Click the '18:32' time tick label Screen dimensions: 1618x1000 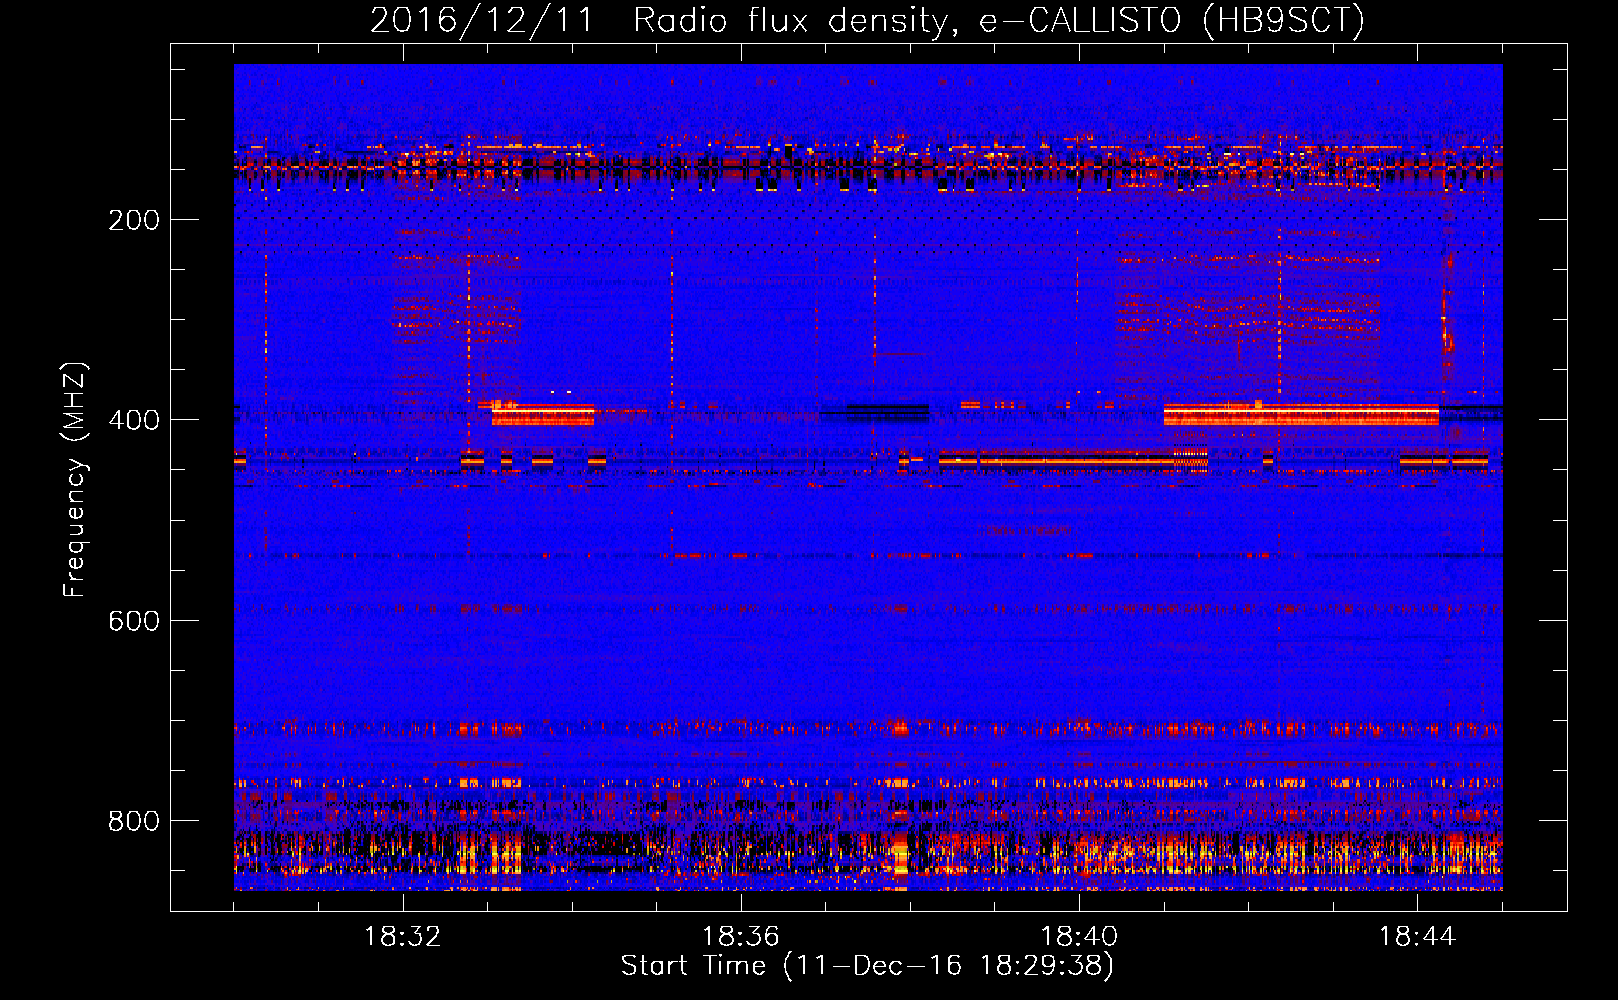coord(403,937)
